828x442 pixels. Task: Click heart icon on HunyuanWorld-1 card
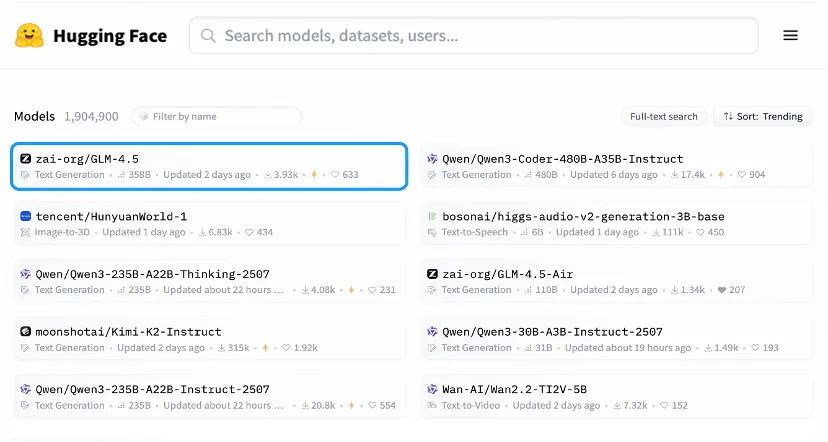coord(249,232)
